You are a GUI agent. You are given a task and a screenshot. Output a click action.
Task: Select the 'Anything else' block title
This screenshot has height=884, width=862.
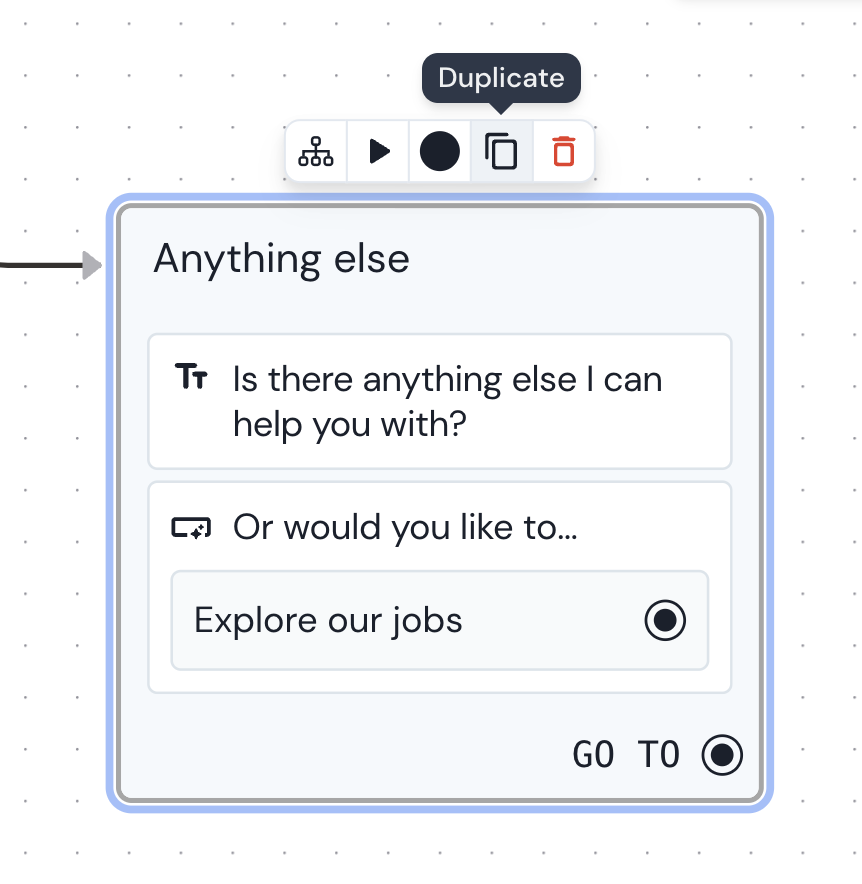(281, 259)
